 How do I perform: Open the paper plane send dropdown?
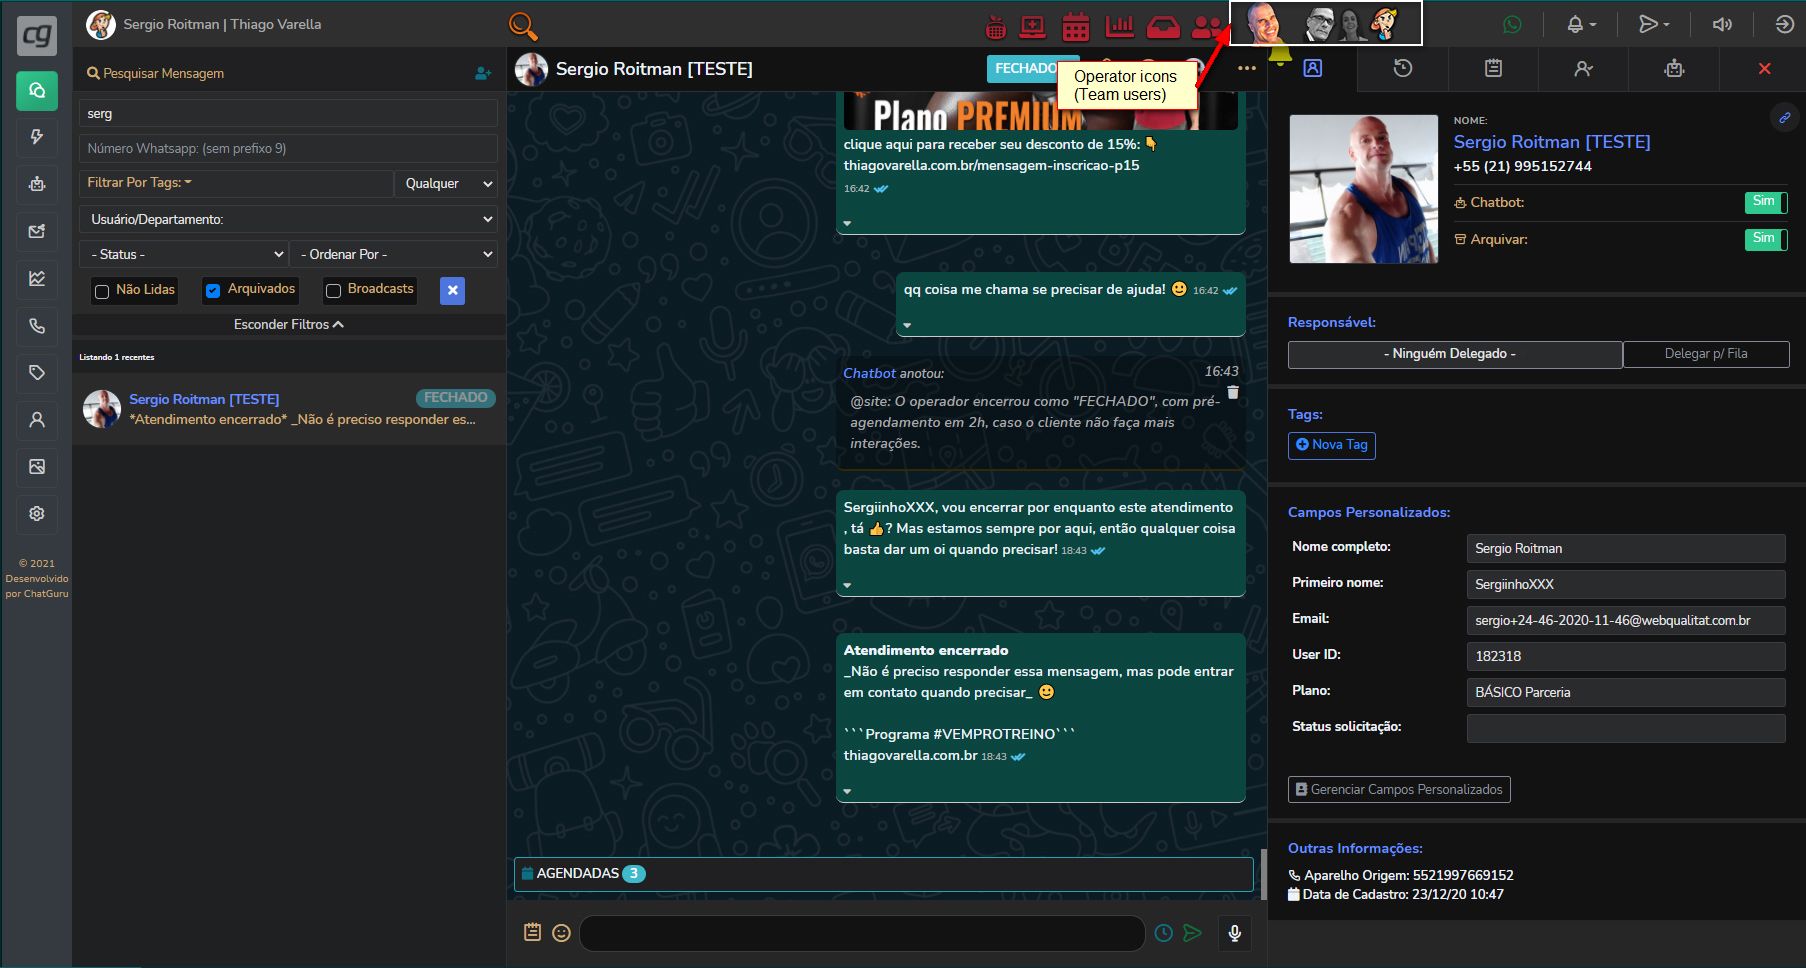[1653, 25]
